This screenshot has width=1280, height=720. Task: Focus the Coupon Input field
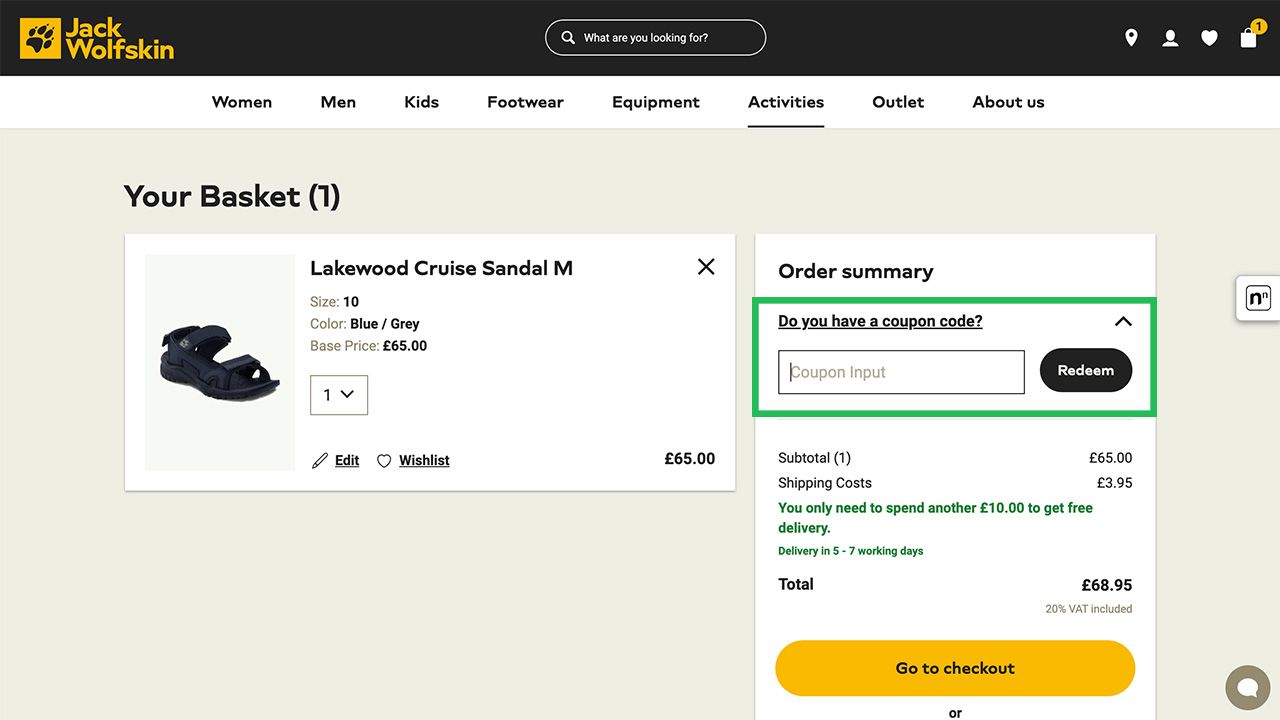pyautogui.click(x=901, y=372)
